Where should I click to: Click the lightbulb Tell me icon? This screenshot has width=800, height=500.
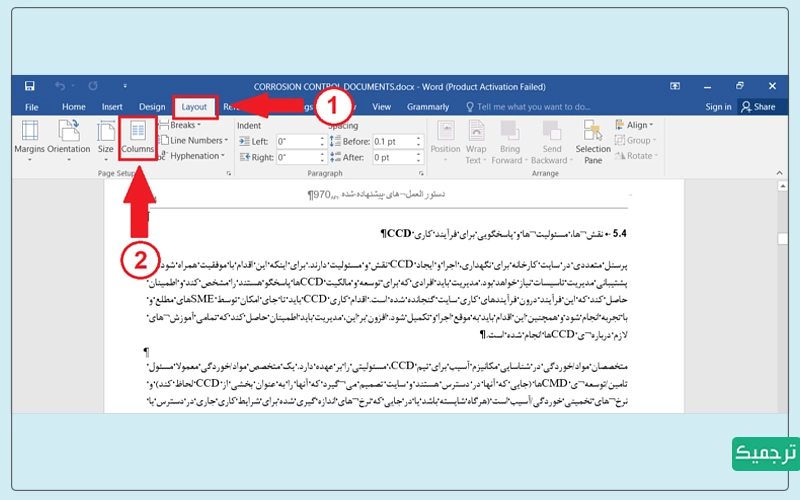[470, 107]
